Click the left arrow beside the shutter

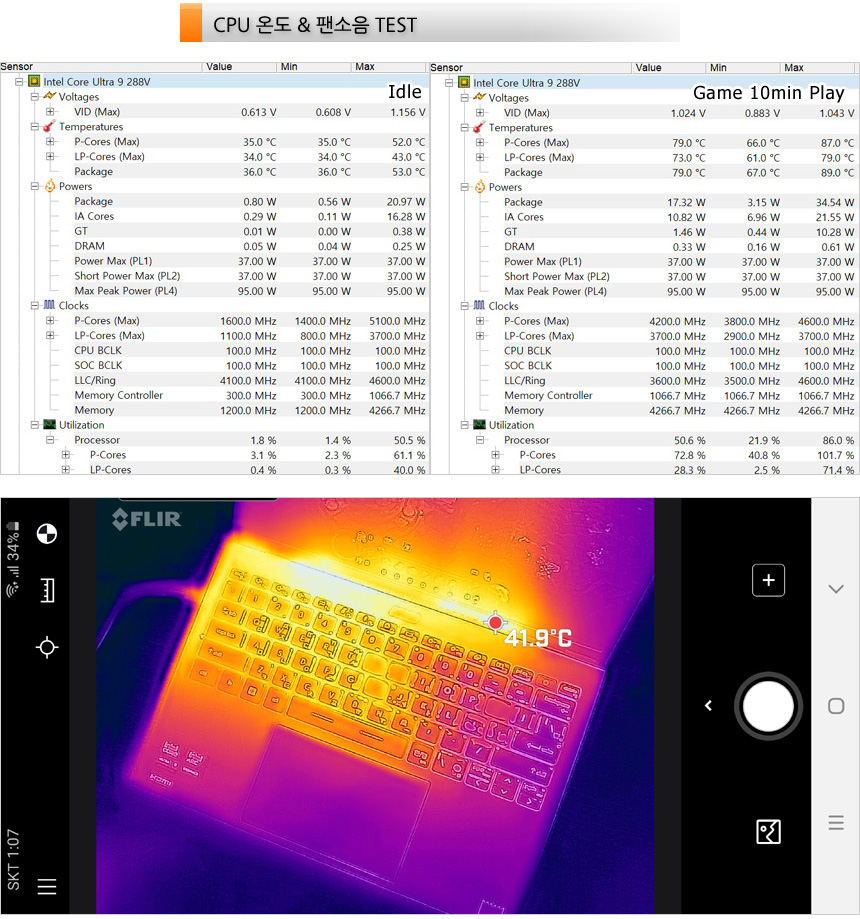coord(709,706)
